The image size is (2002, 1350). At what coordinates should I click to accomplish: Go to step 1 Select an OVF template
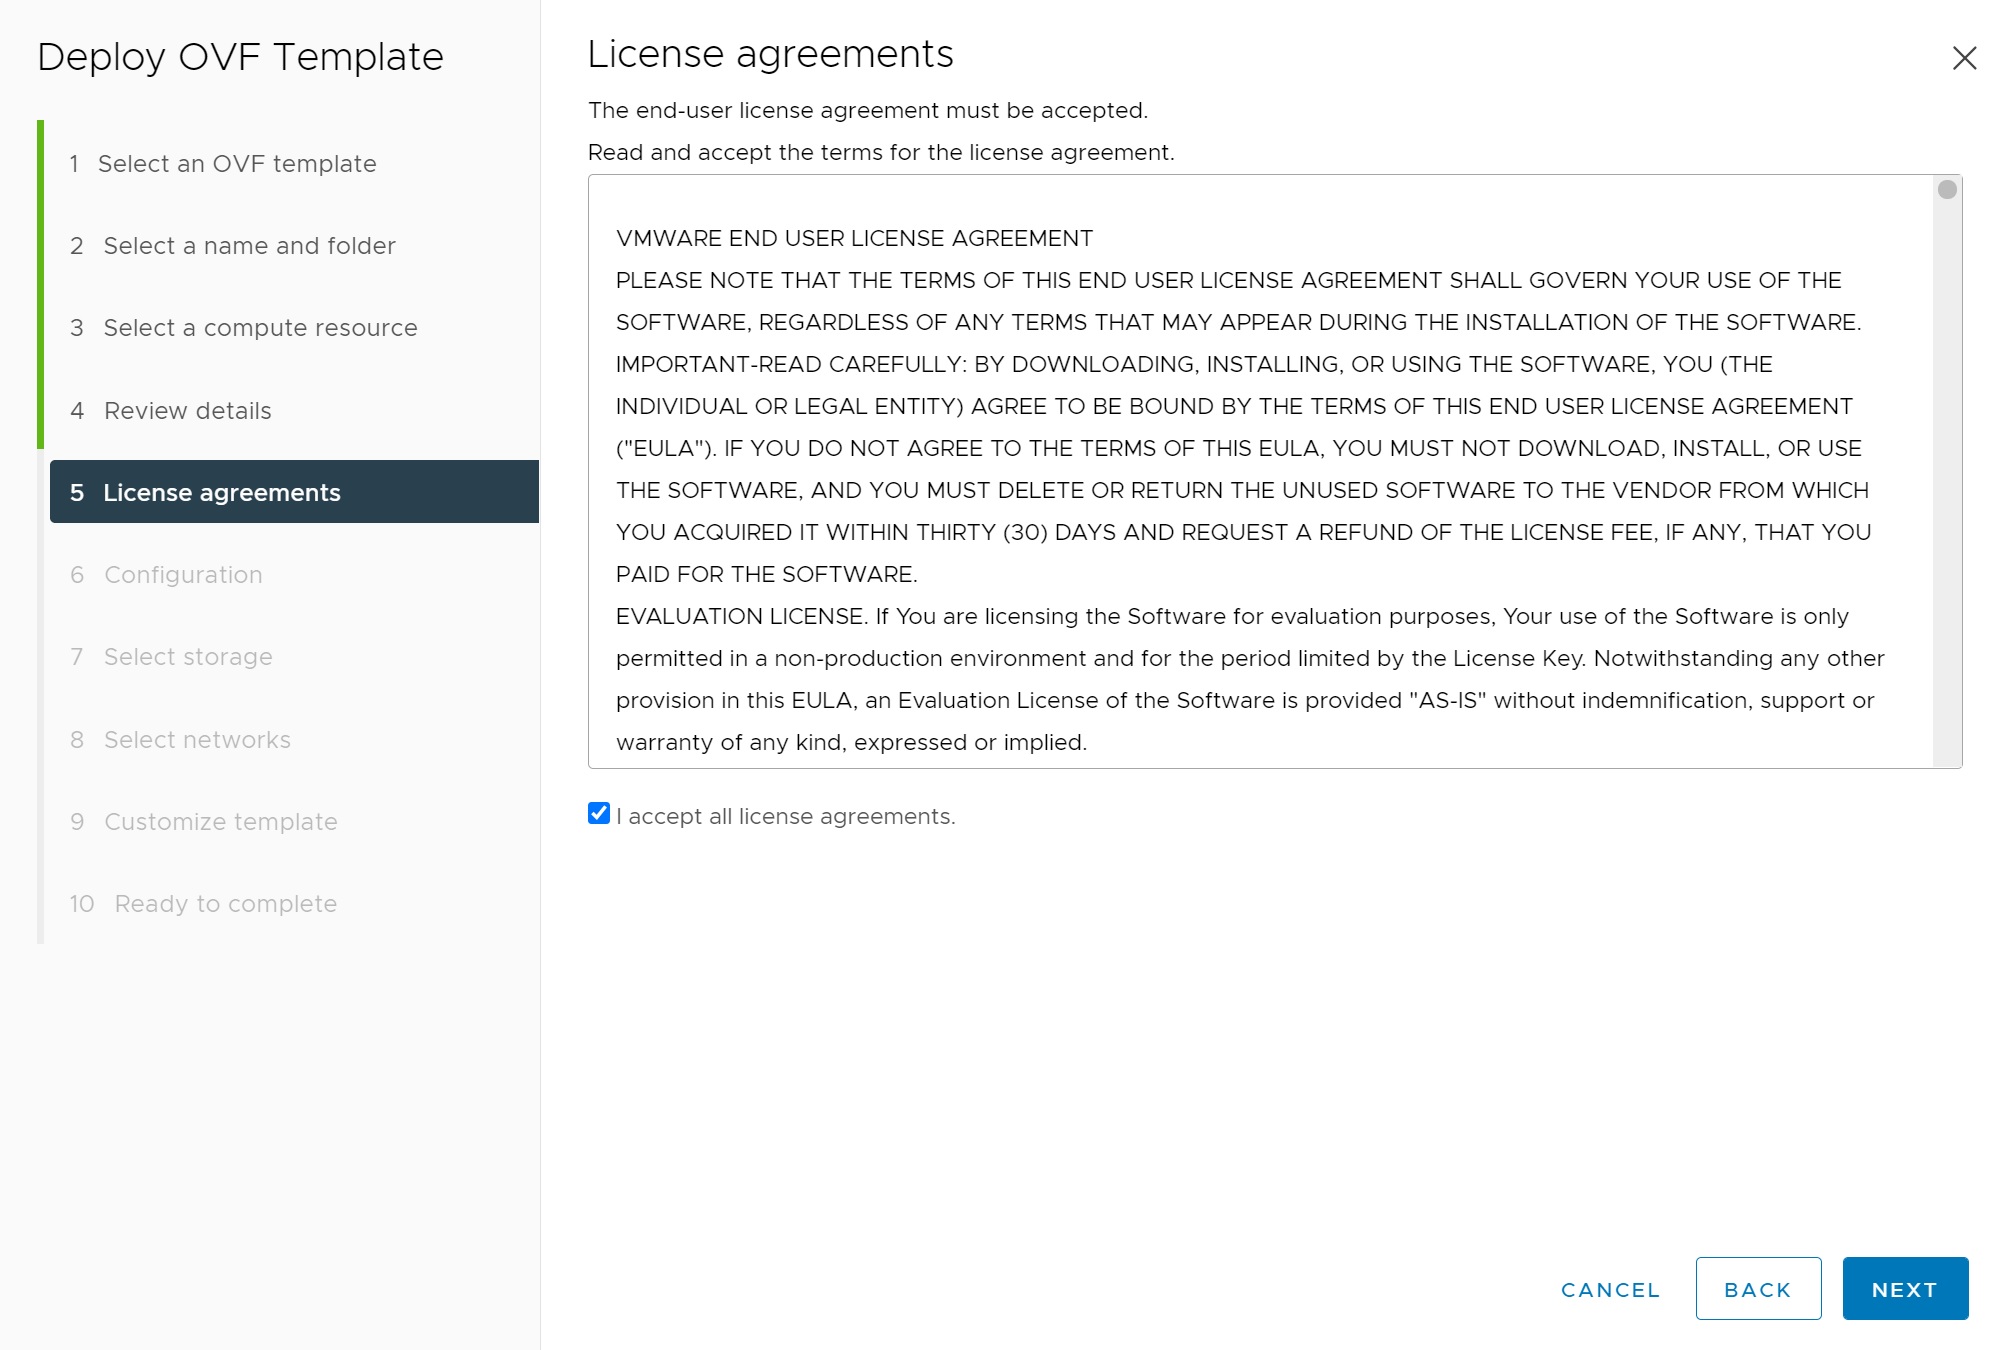coord(237,164)
